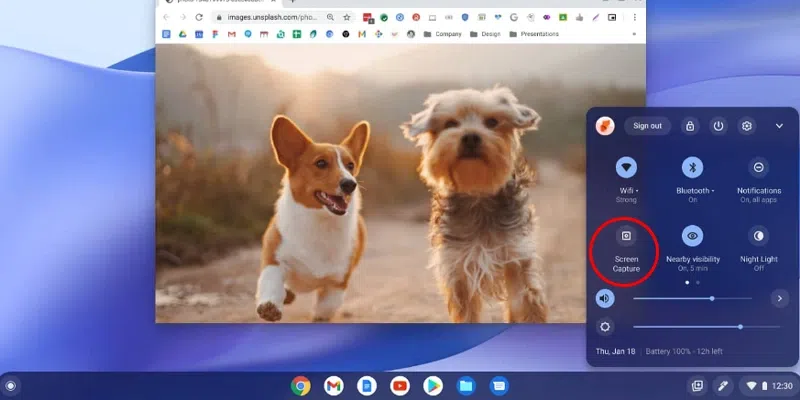Launch Gmail from the shelf

tap(334, 386)
